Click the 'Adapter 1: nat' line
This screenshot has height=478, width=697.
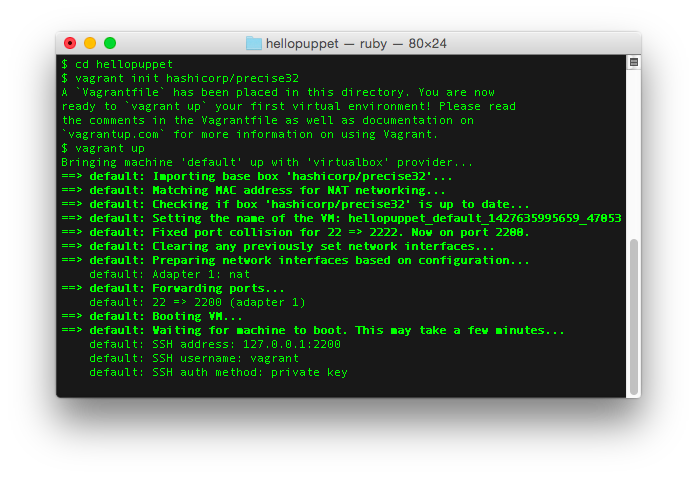click(x=169, y=274)
